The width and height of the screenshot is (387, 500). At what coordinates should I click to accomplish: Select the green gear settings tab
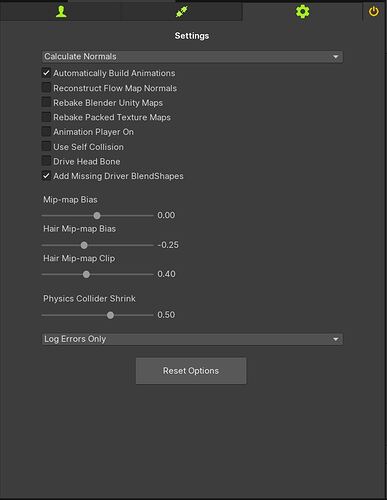pyautogui.click(x=302, y=11)
